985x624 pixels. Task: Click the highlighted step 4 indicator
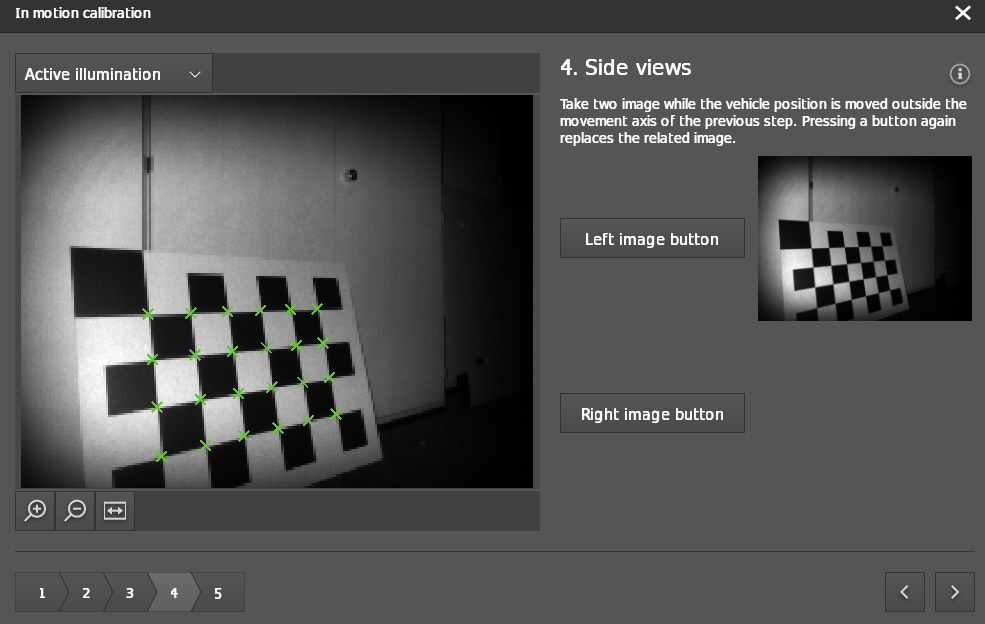tap(173, 592)
